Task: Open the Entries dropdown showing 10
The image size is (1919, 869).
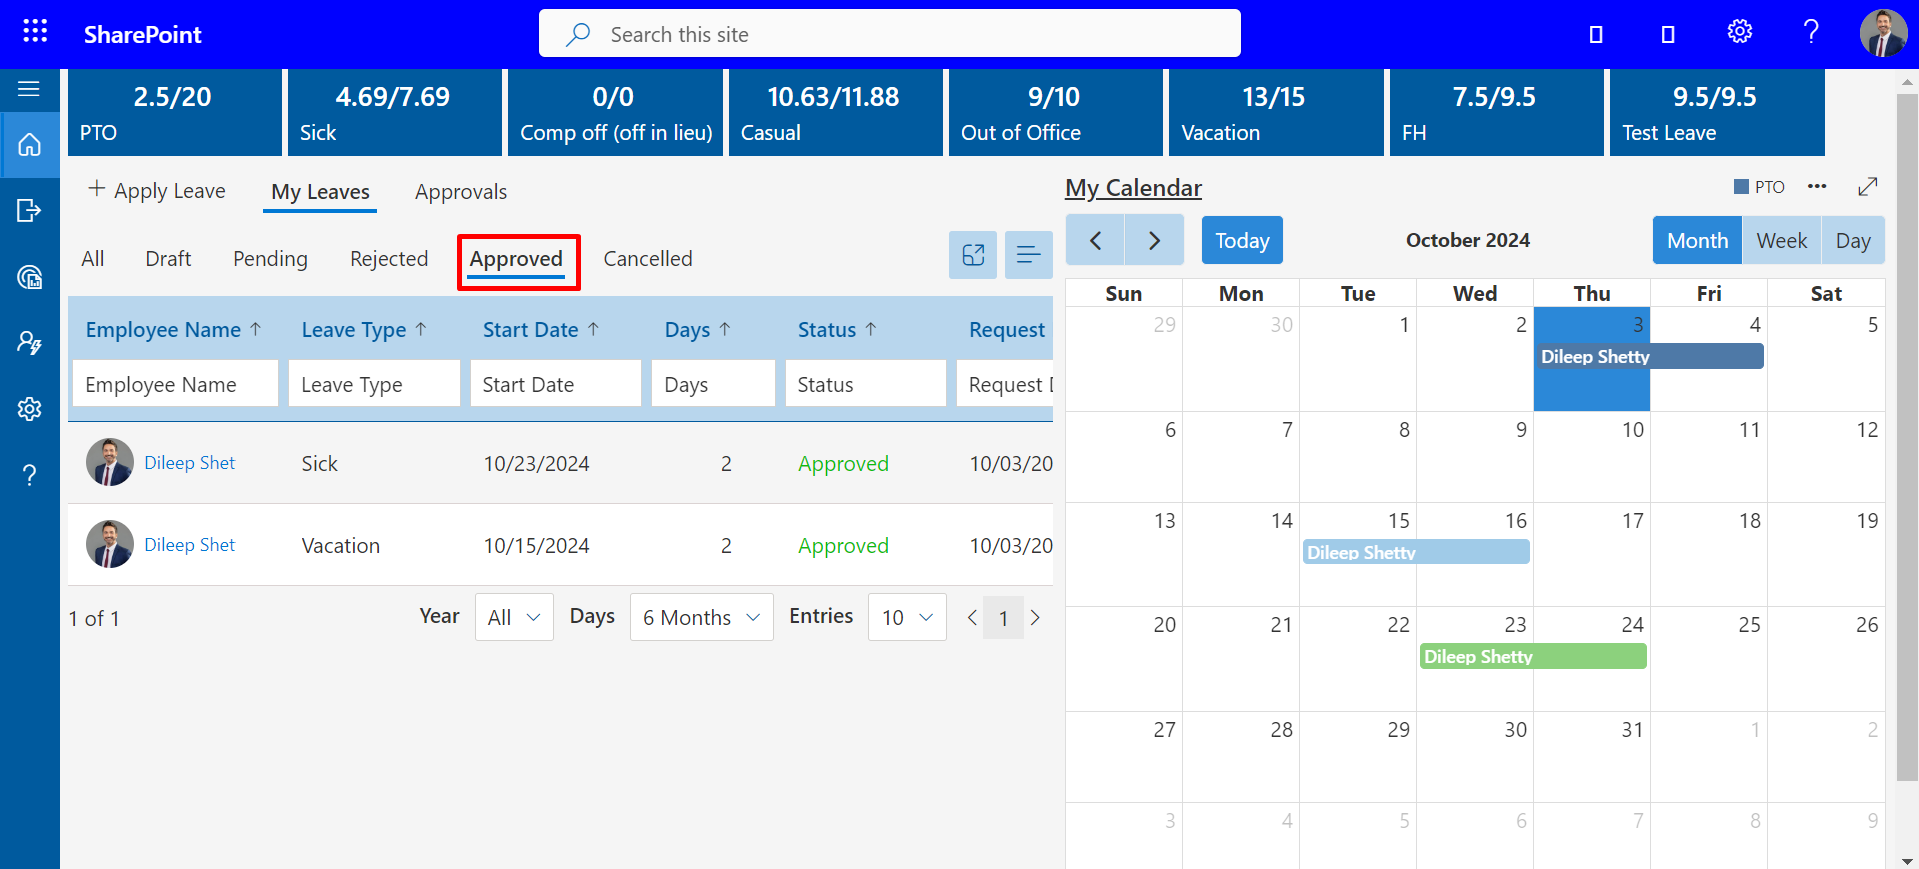Action: 907,617
